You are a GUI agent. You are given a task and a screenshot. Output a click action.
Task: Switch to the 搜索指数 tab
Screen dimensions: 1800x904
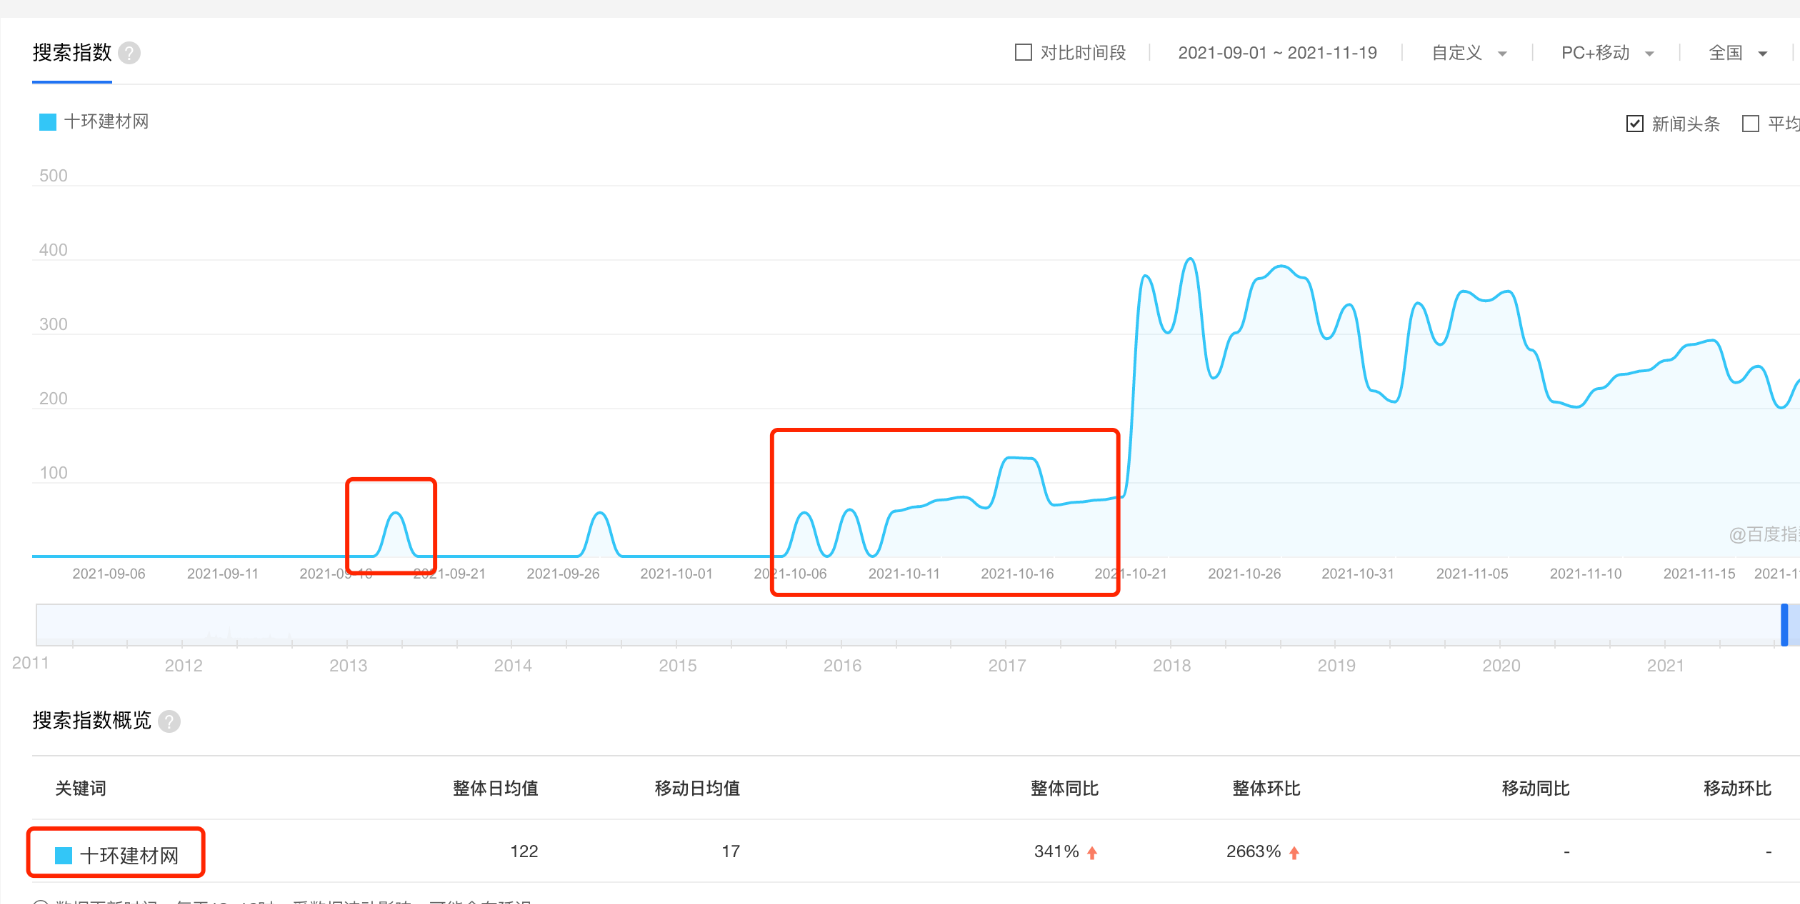point(70,53)
